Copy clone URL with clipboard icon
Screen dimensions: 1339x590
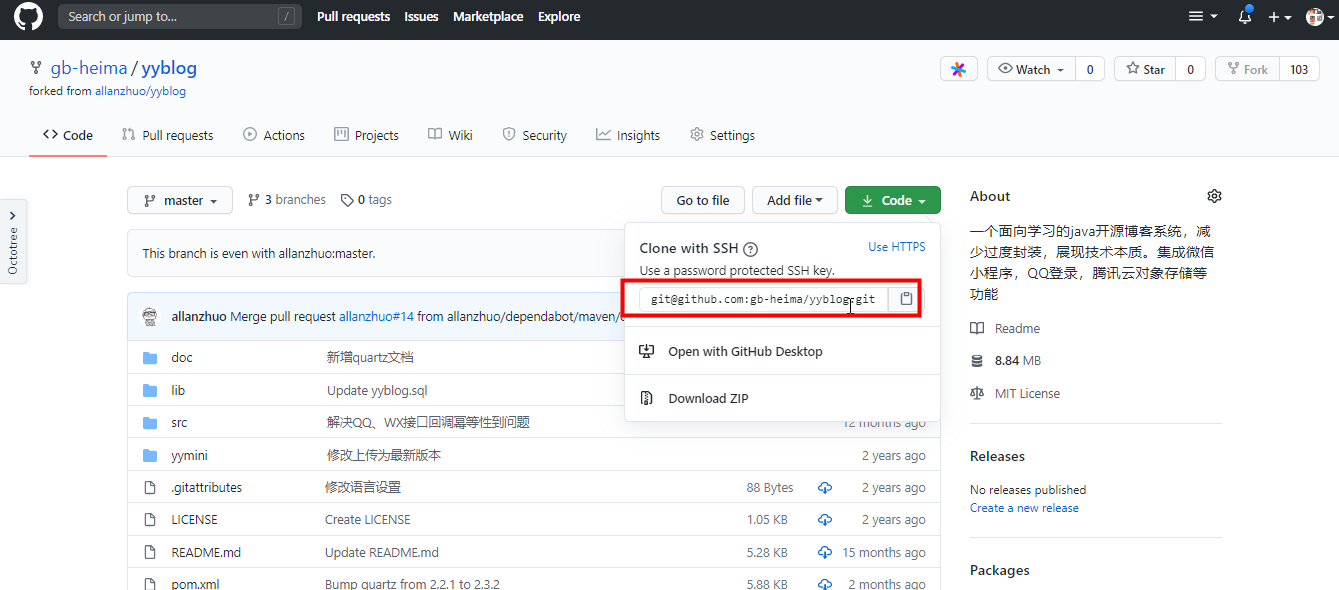pos(906,299)
